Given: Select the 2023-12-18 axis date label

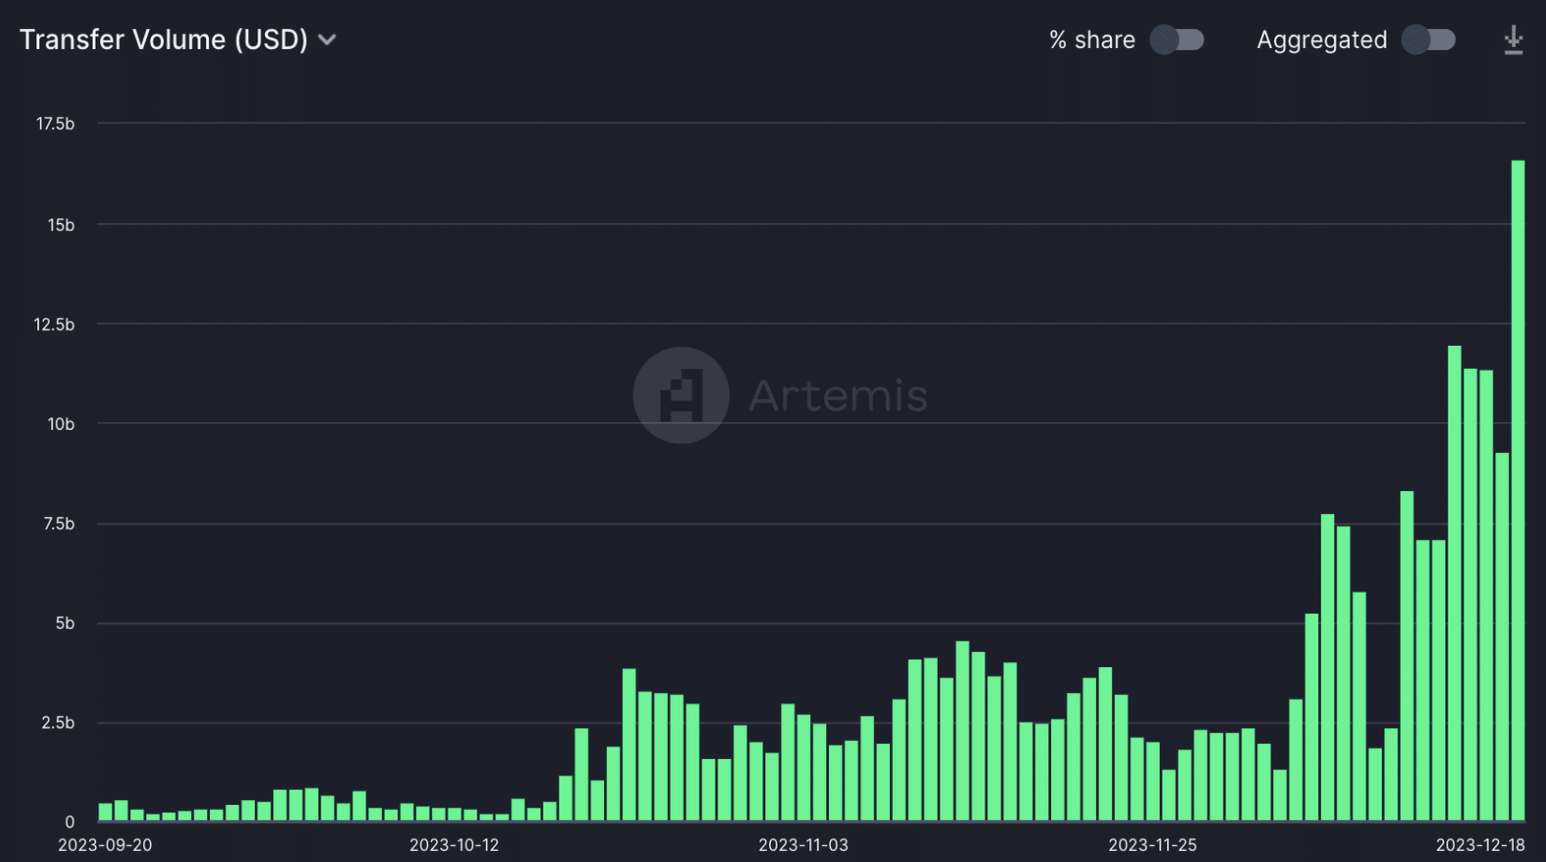Looking at the screenshot, I should (1480, 845).
